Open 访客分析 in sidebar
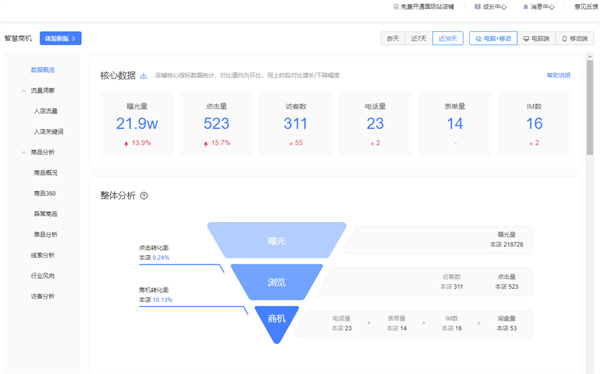This screenshot has width=600, height=374. pos(42,296)
